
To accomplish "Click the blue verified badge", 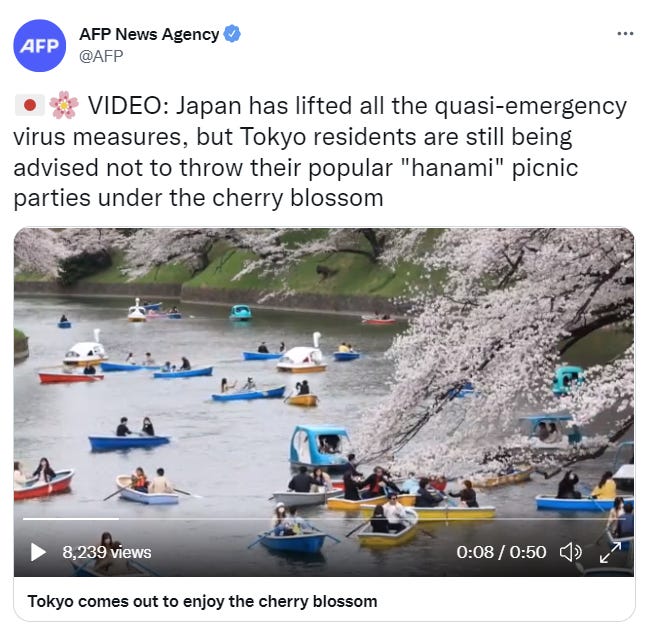I will (232, 34).
